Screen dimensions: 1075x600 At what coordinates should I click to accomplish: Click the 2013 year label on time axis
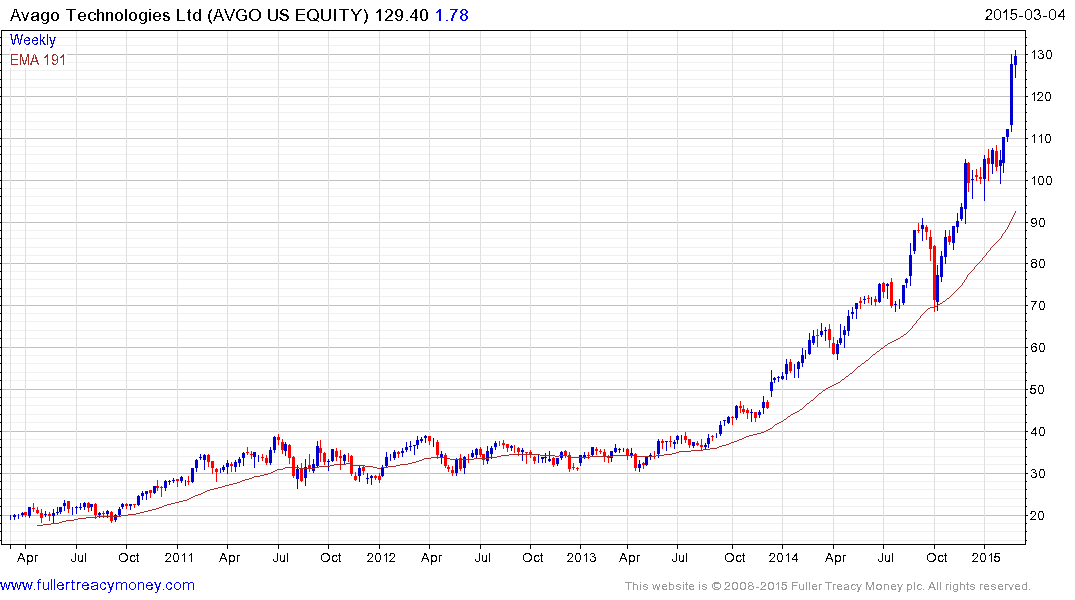(x=581, y=557)
